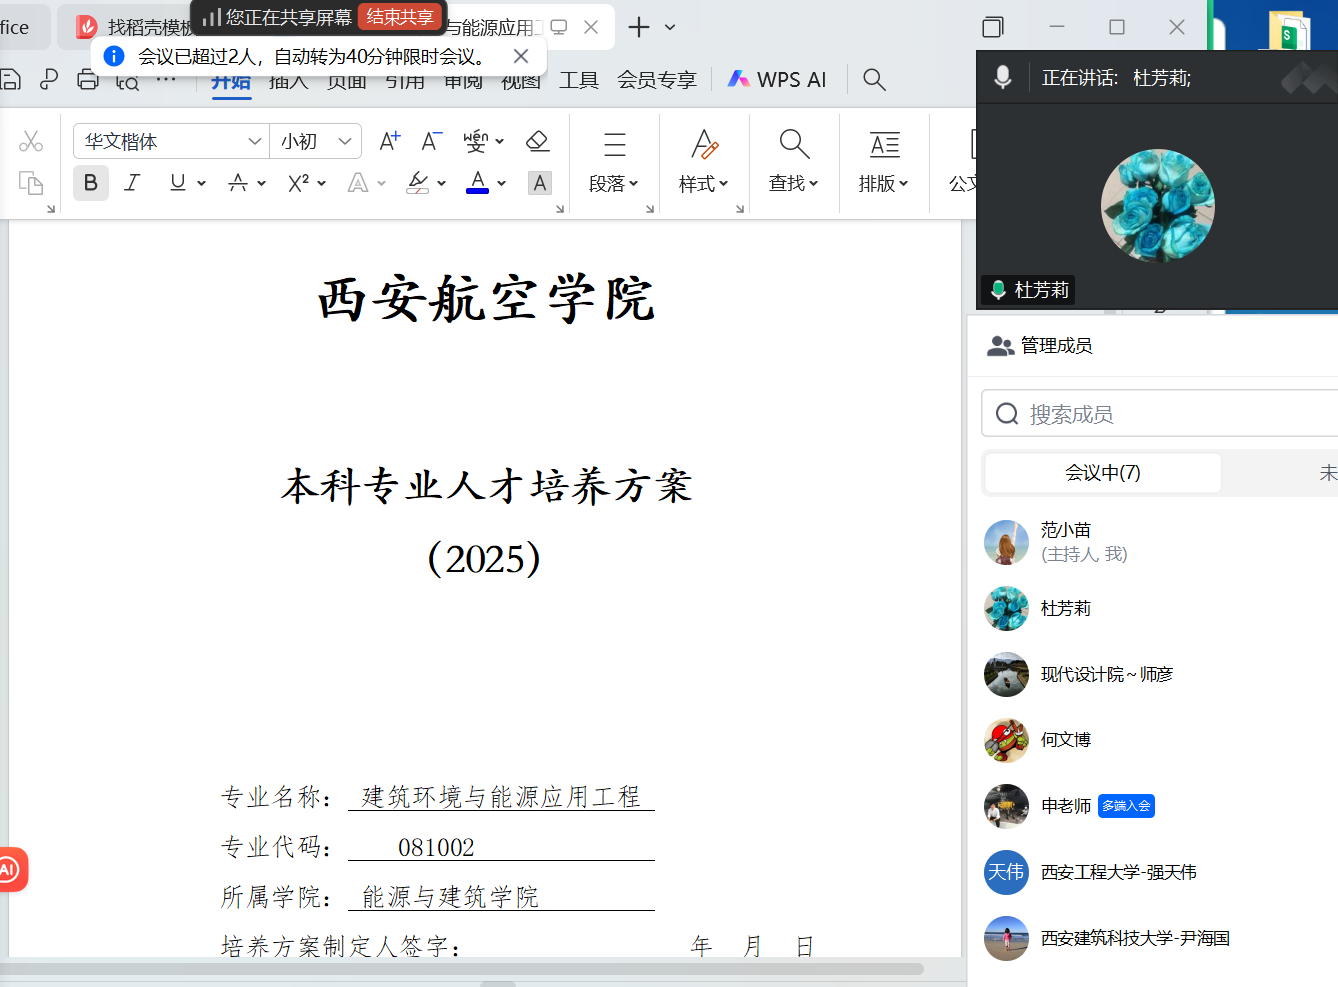
Task: Expand the underline style dropdown arrow
Action: click(x=202, y=184)
